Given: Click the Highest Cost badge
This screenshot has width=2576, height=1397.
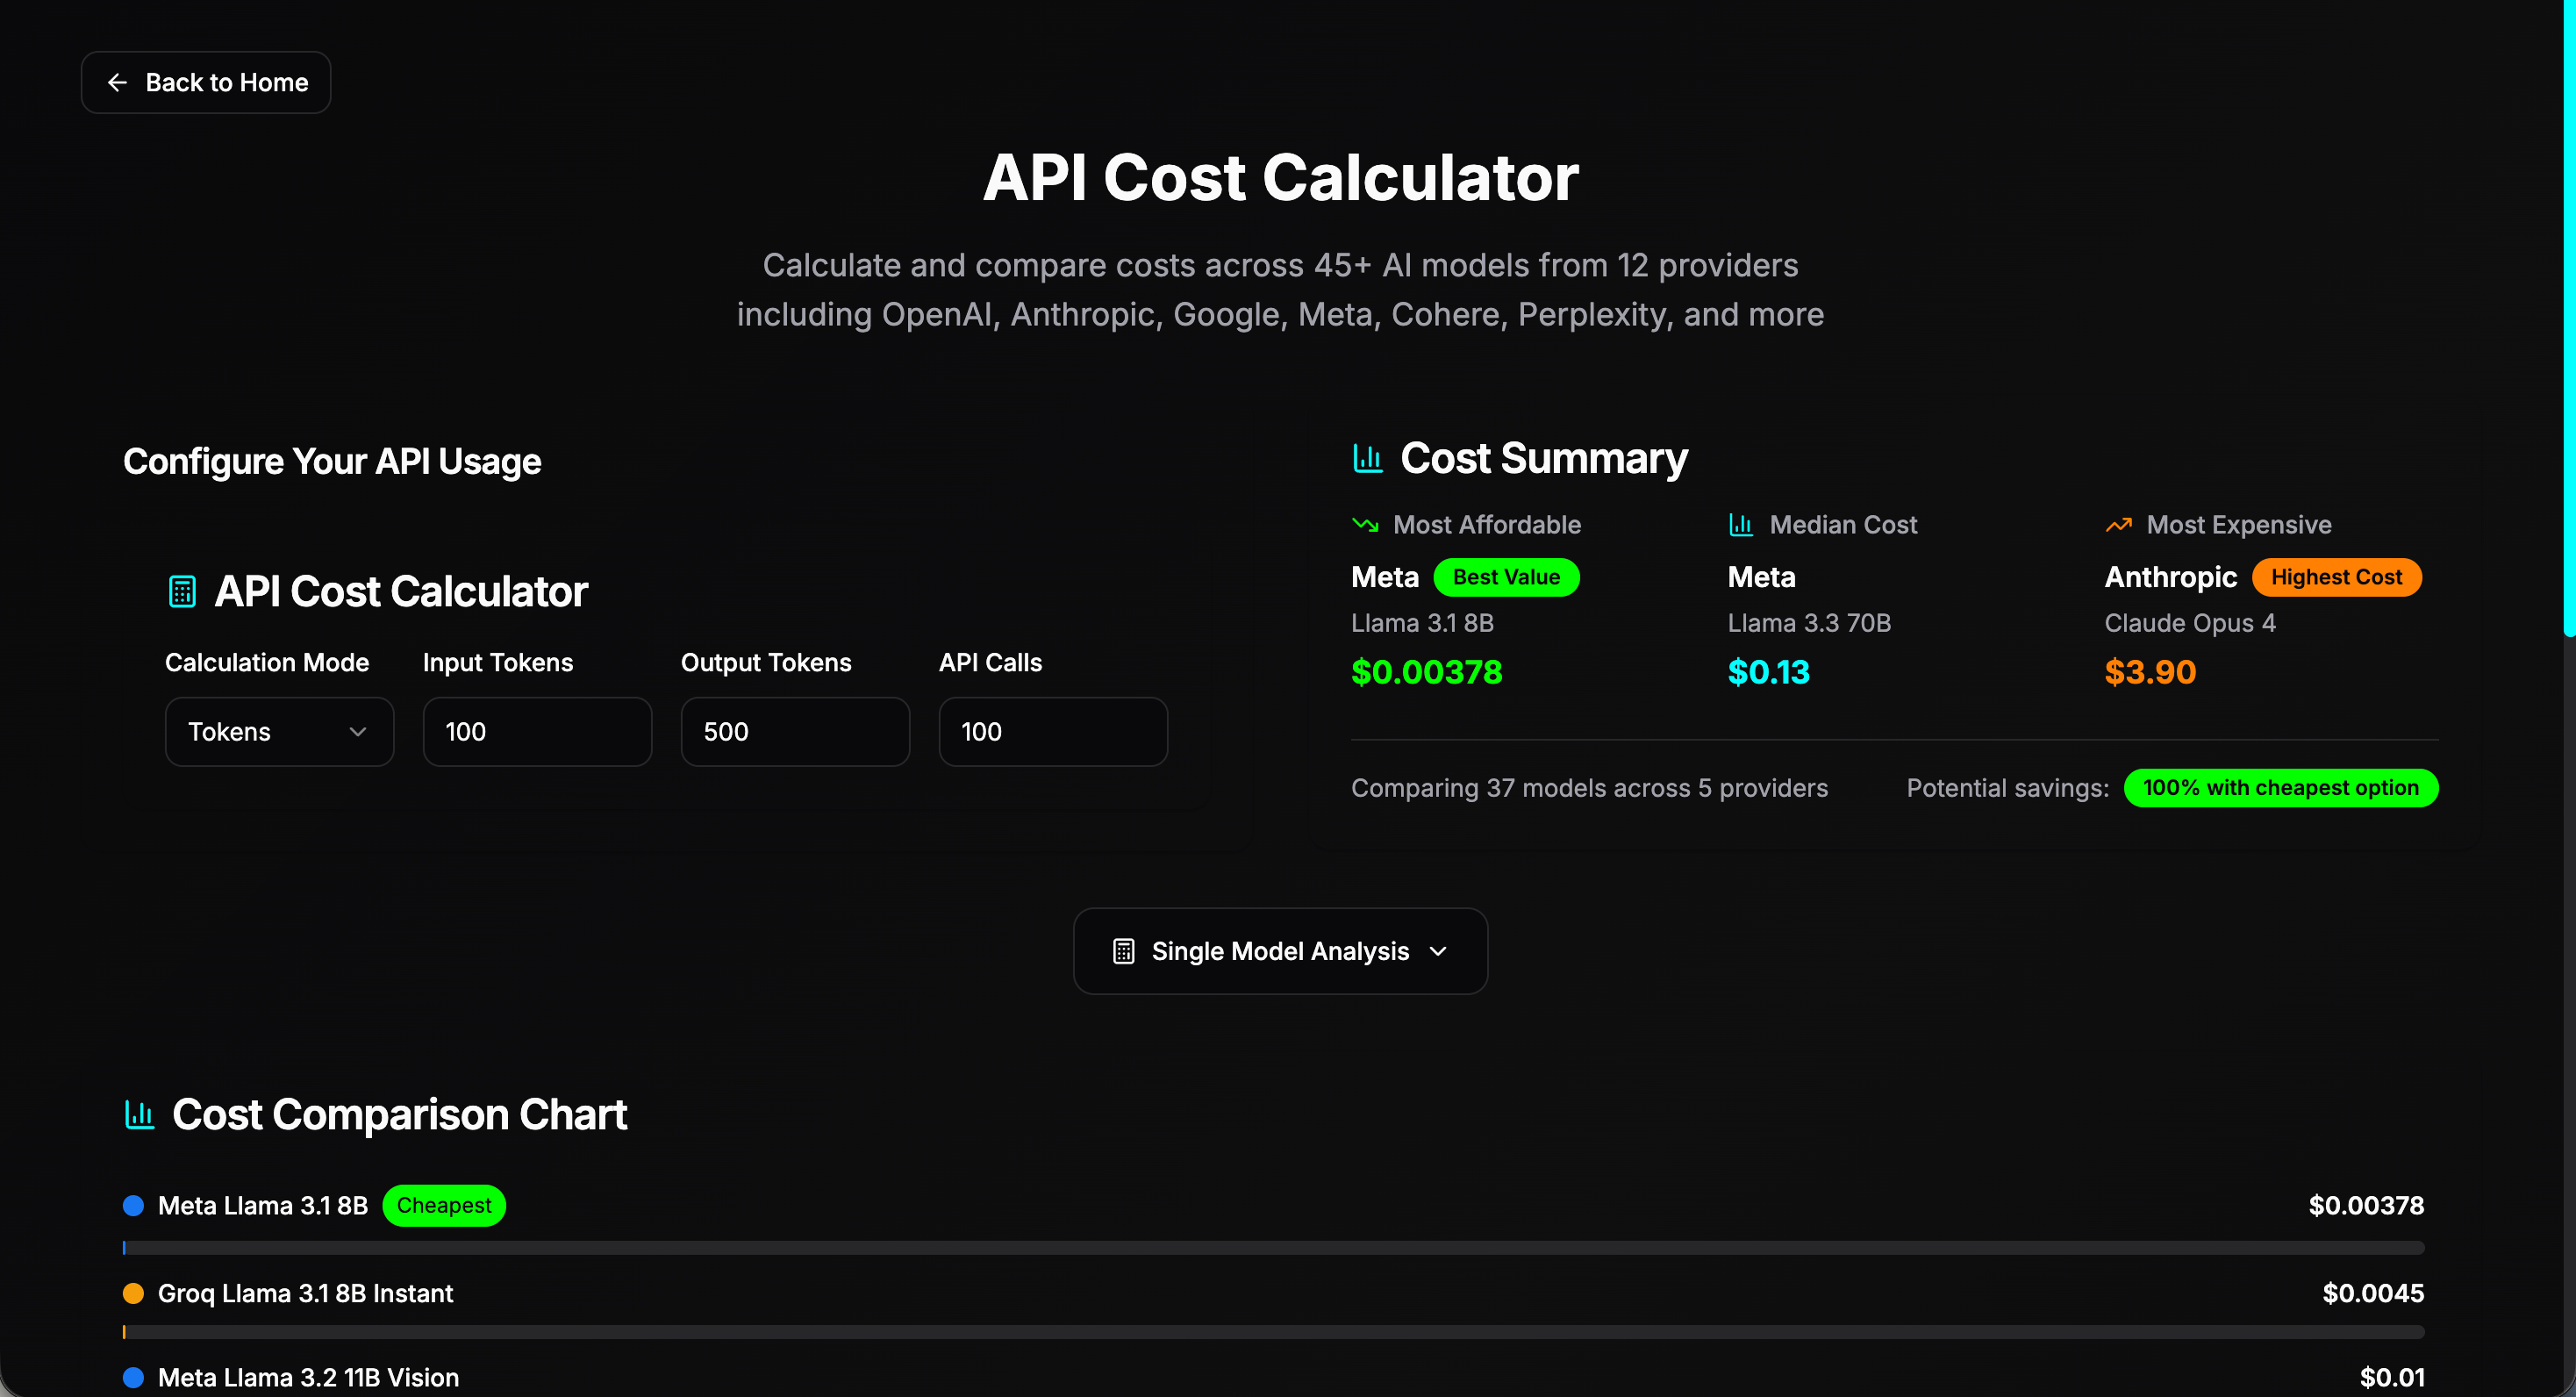Looking at the screenshot, I should coord(2336,577).
